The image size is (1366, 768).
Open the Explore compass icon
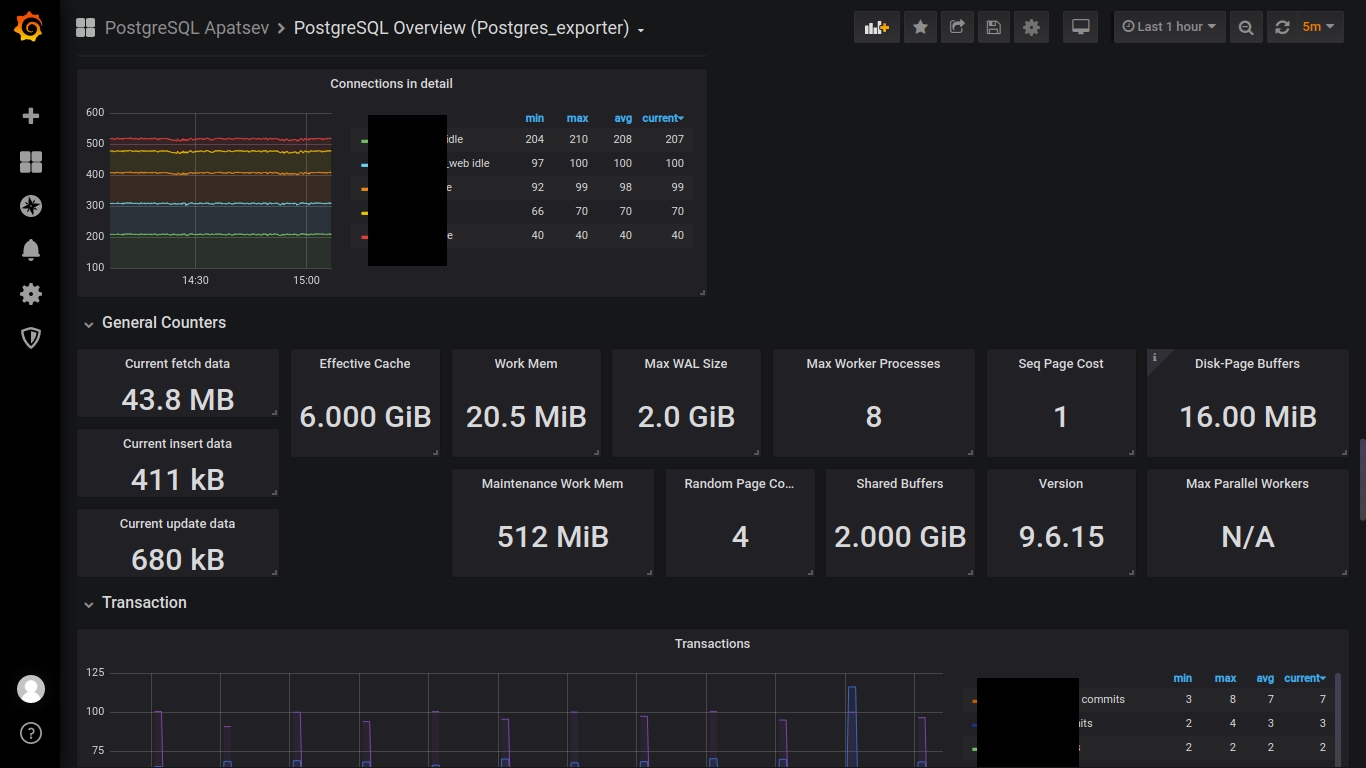31,206
